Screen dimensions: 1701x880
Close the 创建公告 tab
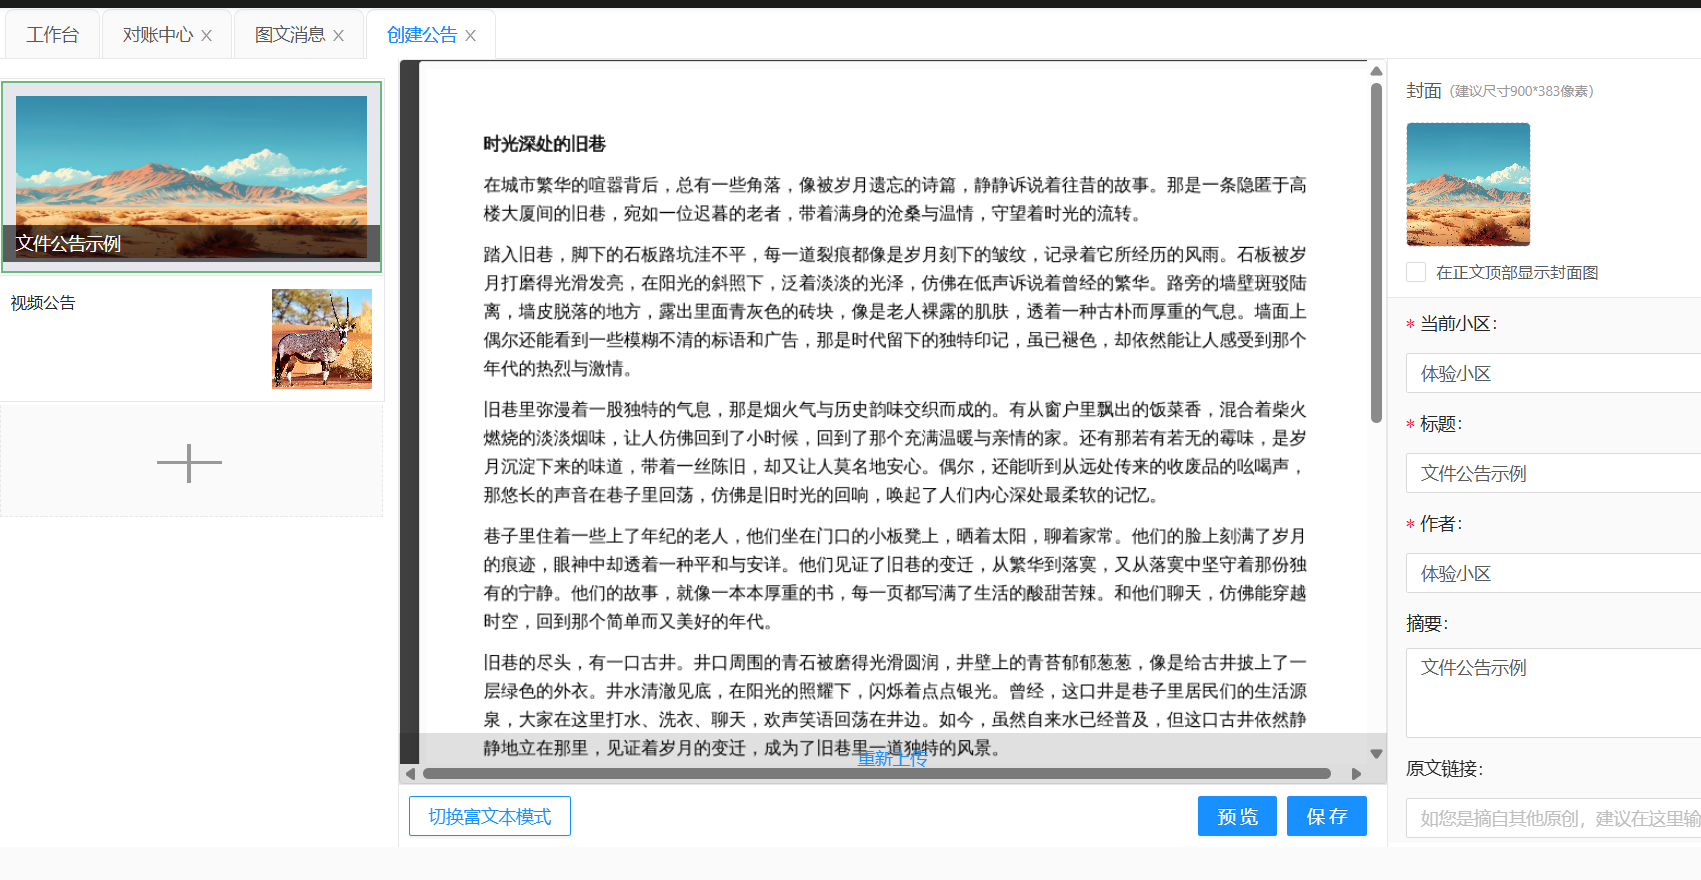click(x=471, y=36)
